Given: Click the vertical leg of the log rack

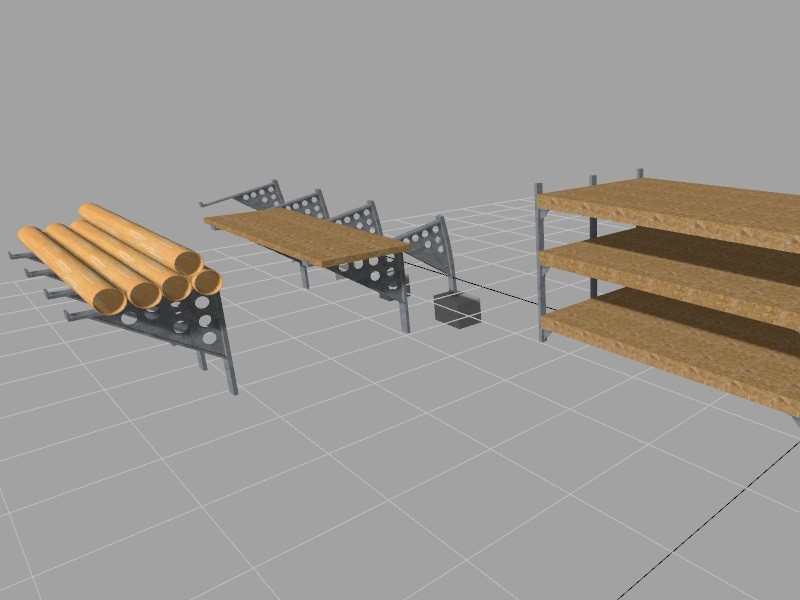Looking at the screenshot, I should pyautogui.click(x=229, y=358).
